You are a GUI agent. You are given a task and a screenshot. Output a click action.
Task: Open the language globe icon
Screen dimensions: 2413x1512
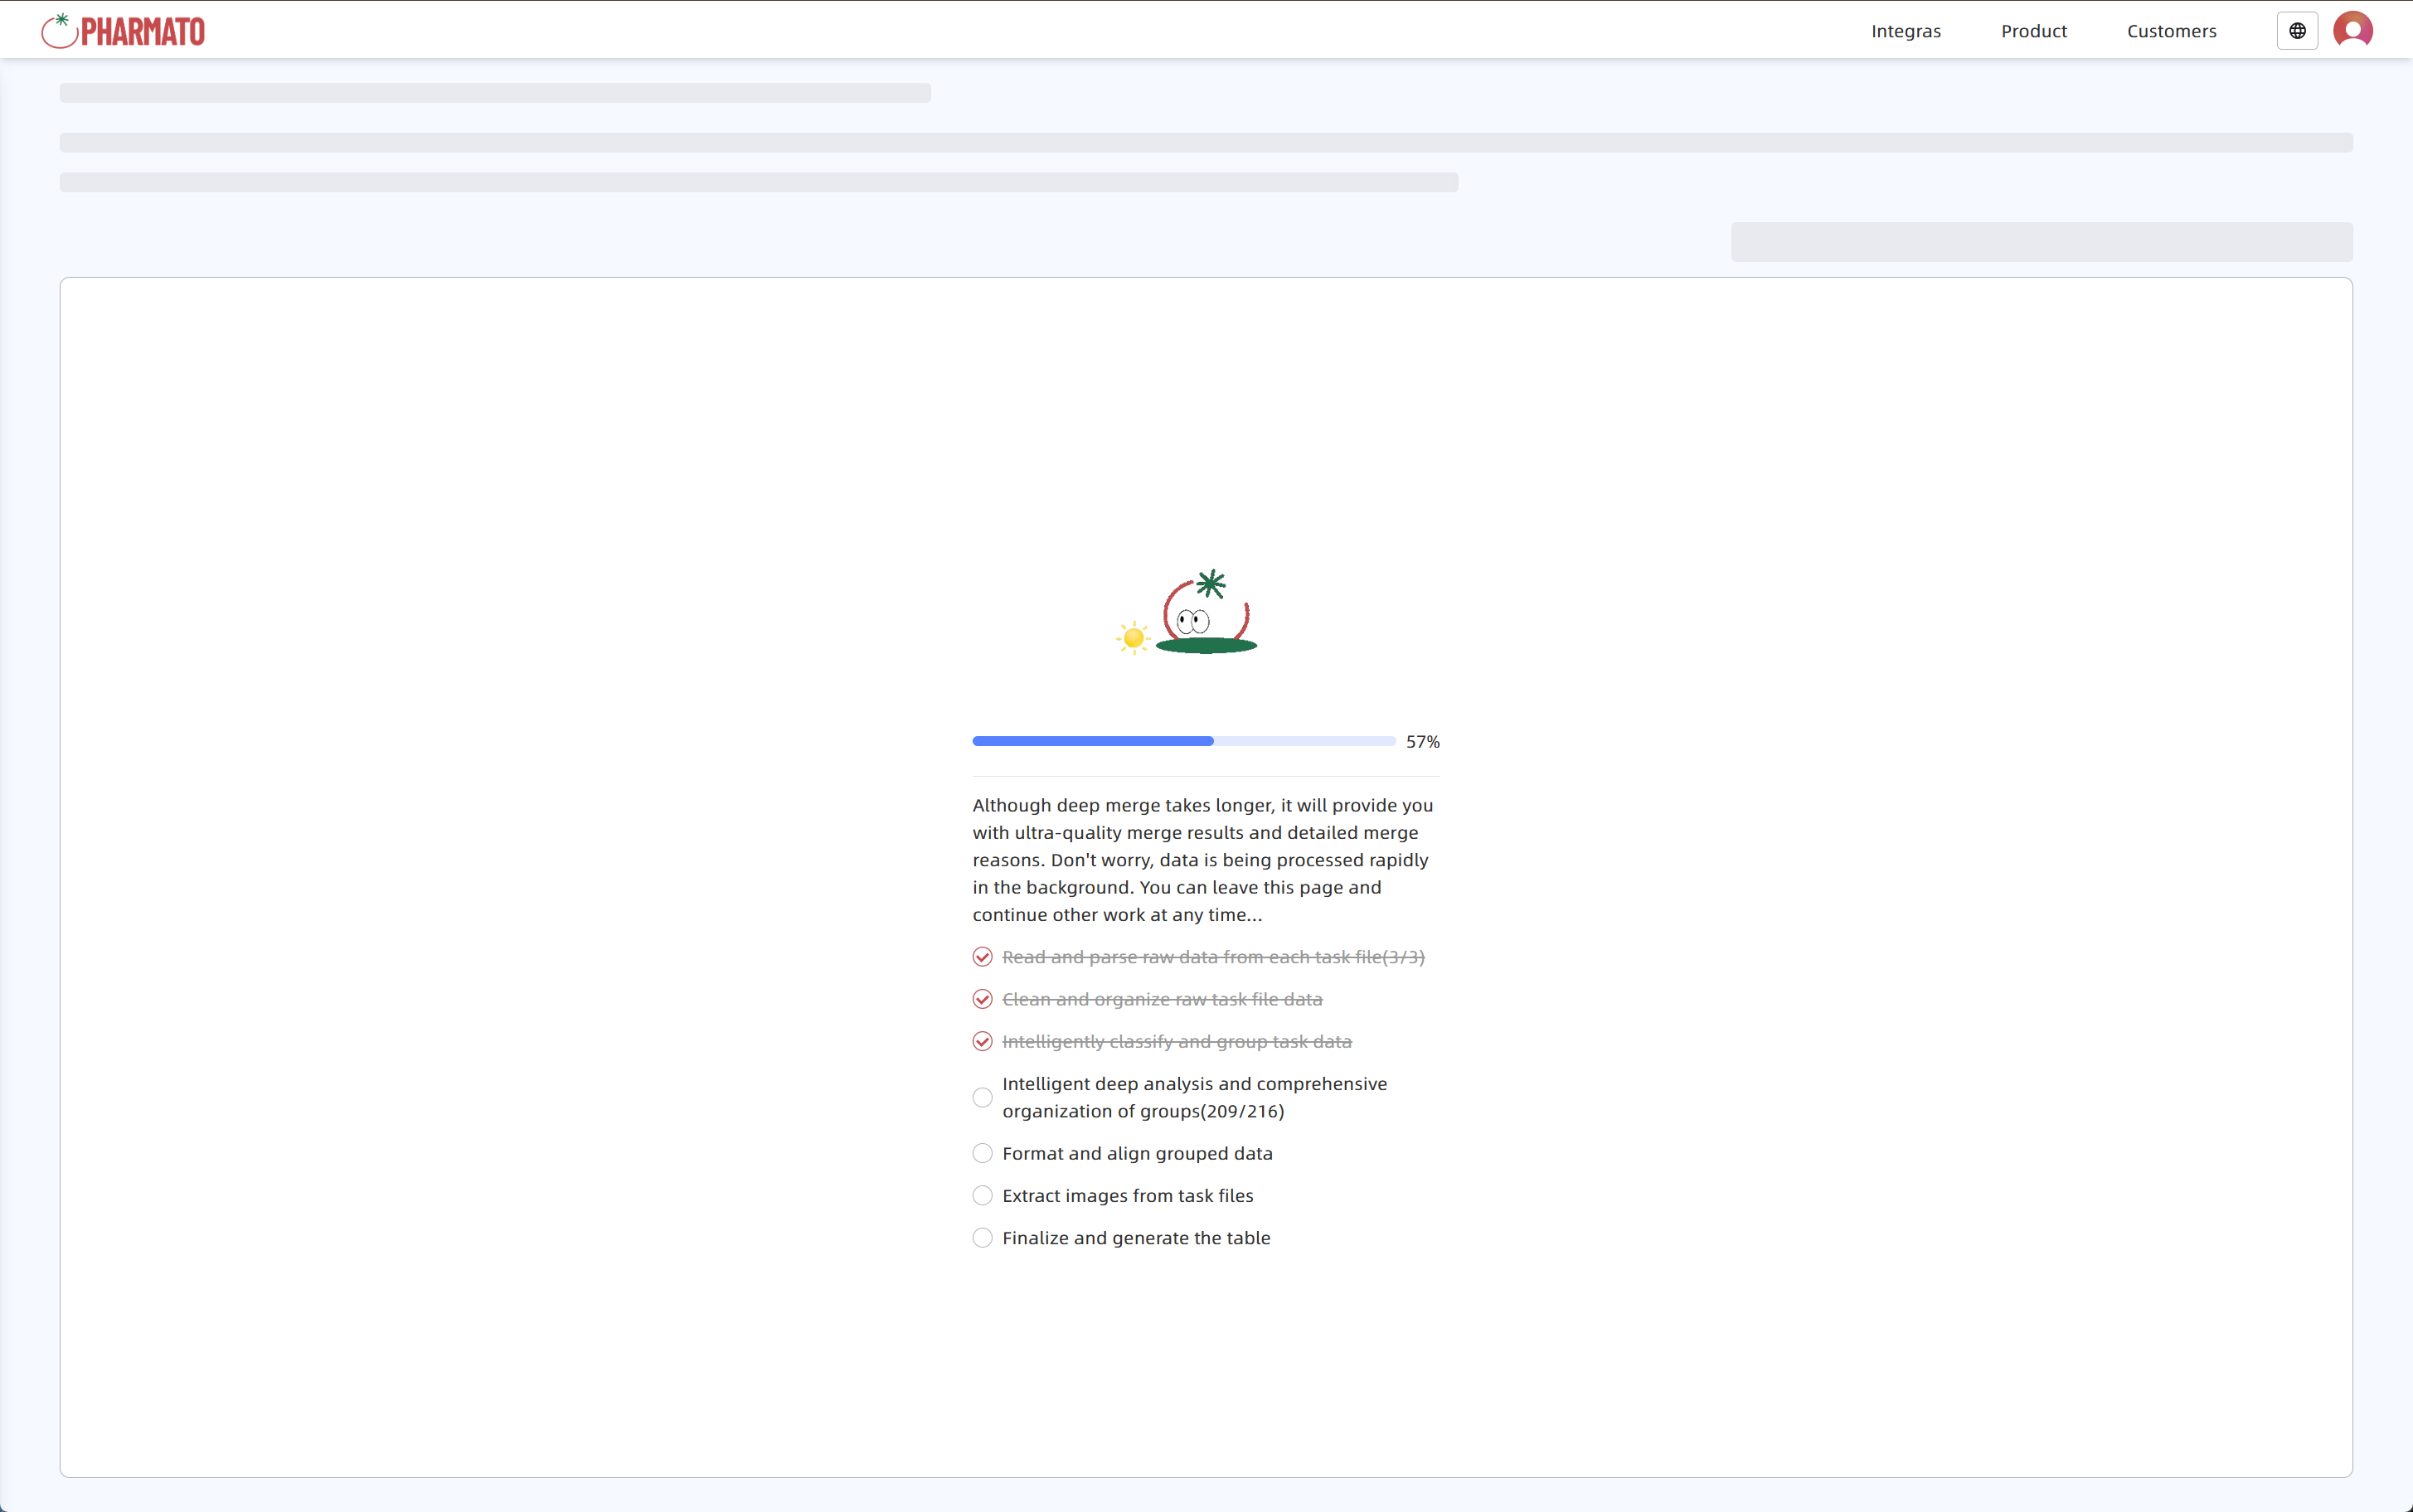tap(2297, 31)
